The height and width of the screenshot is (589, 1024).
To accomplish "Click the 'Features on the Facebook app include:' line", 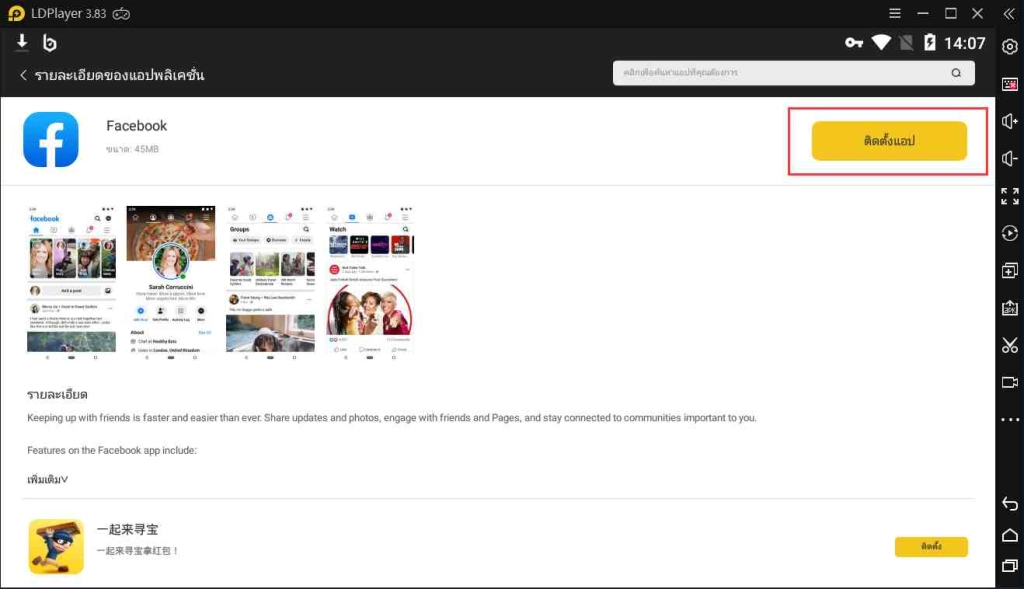I will (112, 450).
